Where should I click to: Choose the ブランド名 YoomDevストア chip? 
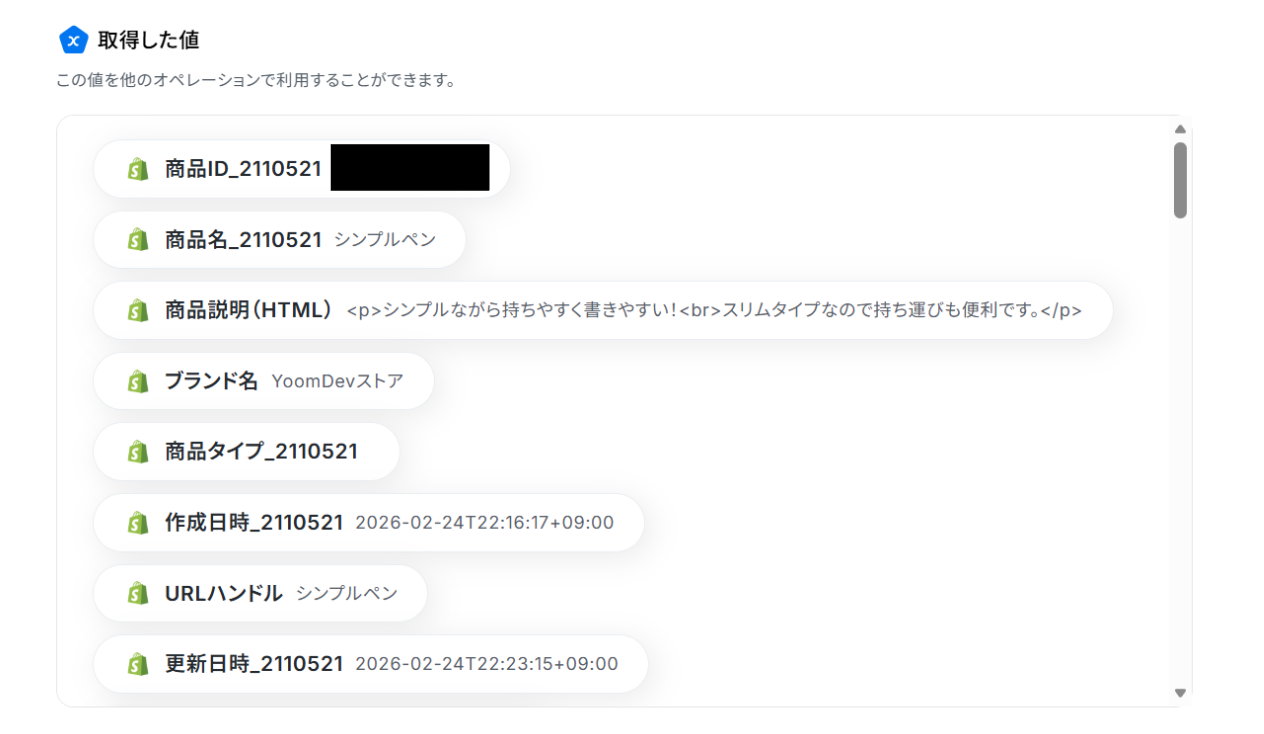click(x=264, y=381)
